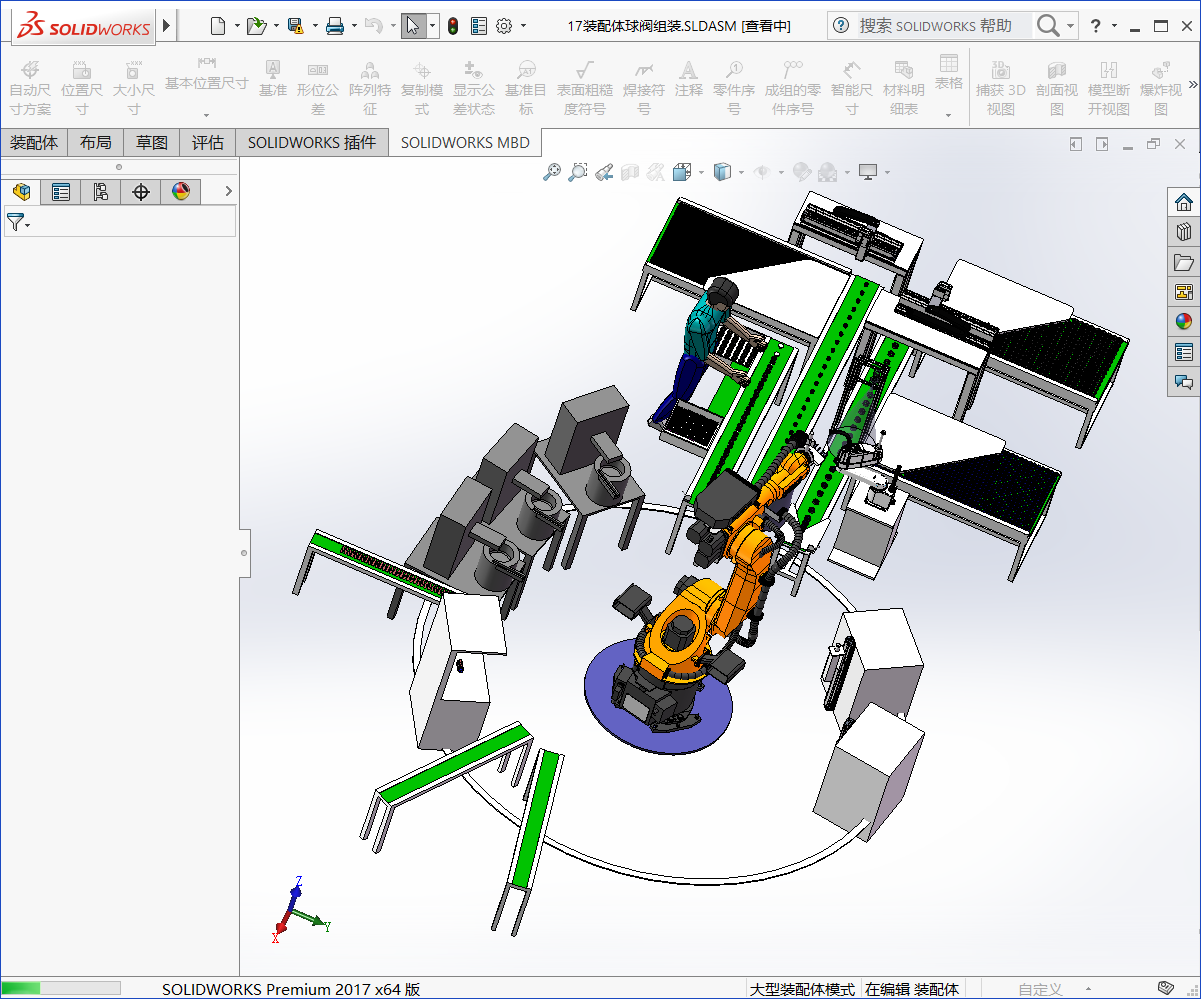Open the ConfigurationManager tab icon
This screenshot has height=999, width=1201.
[101, 192]
